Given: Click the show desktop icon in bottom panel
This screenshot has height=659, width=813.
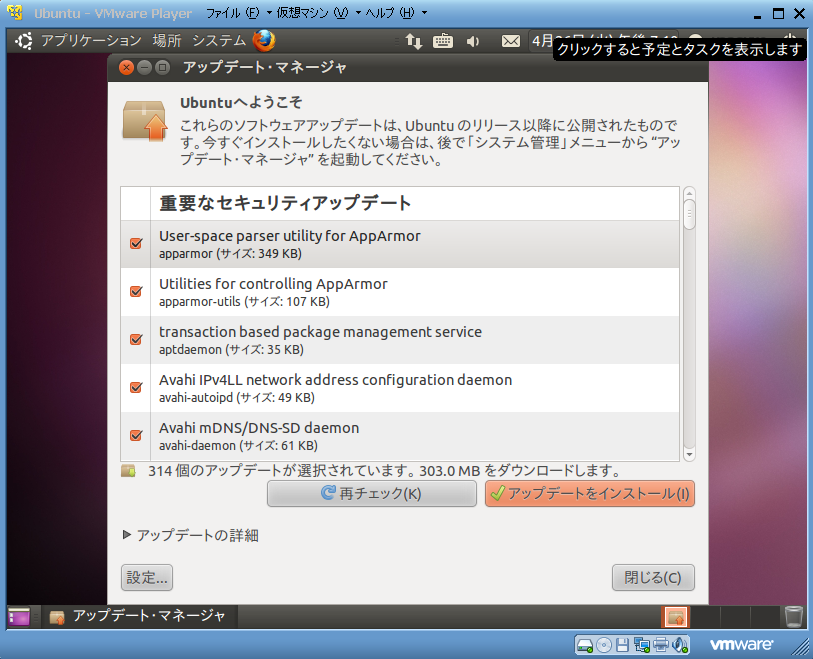Looking at the screenshot, I should 19,617.
